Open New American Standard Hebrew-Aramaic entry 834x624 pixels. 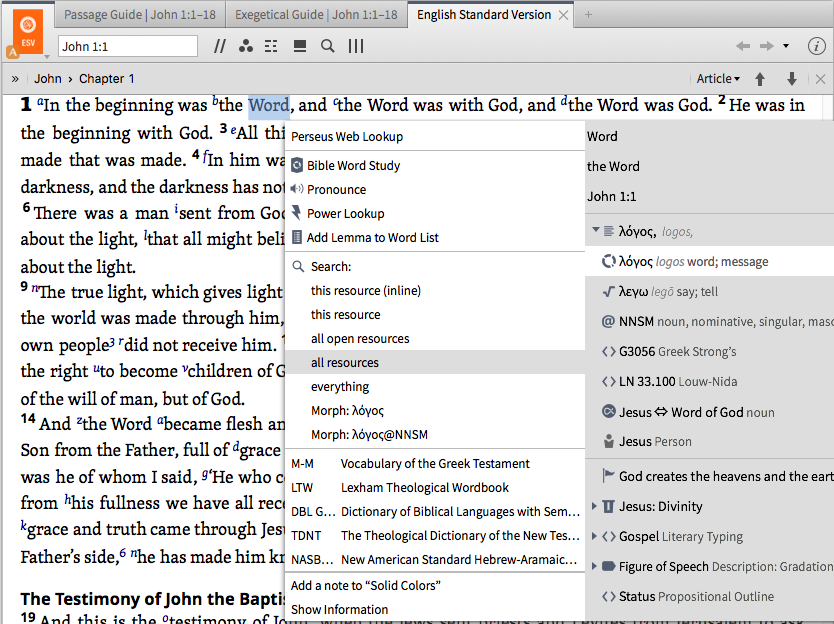[435, 559]
